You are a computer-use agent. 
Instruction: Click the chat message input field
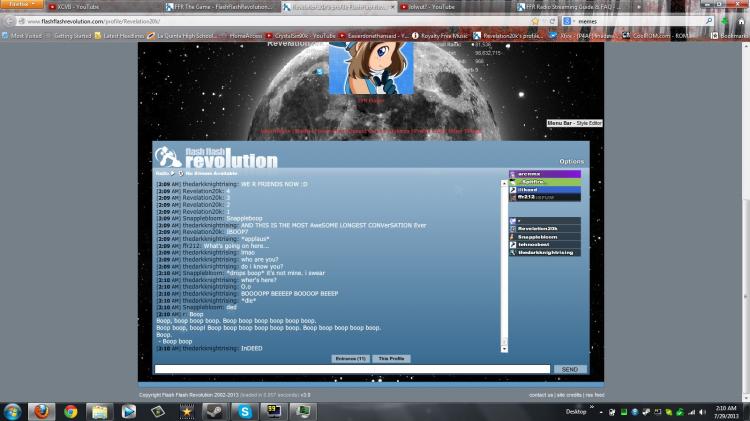351,369
